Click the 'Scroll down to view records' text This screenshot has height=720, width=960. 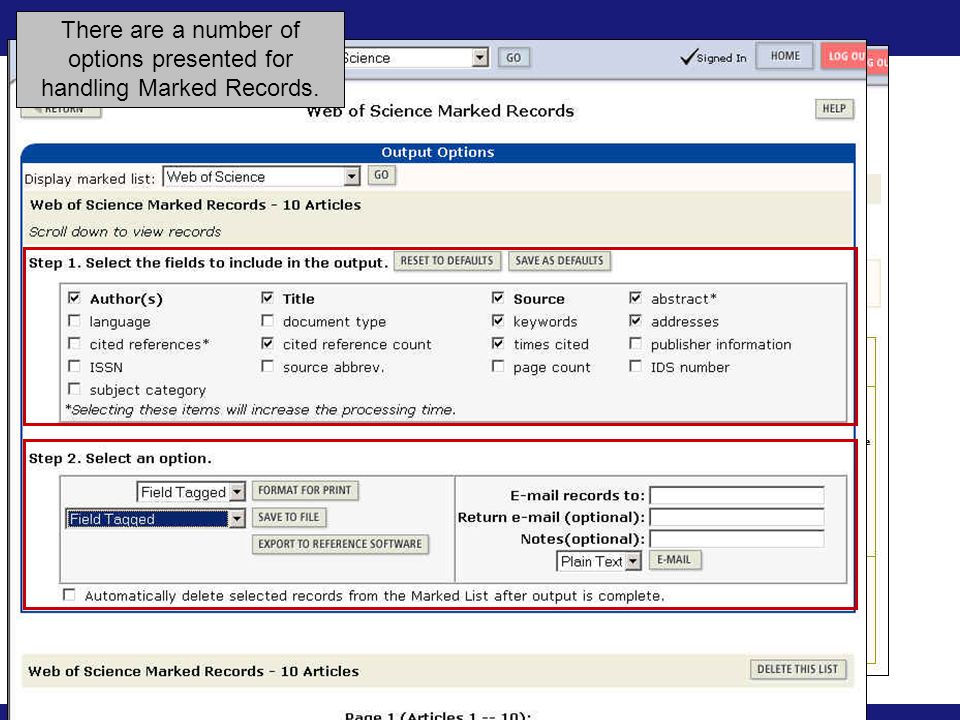(125, 232)
